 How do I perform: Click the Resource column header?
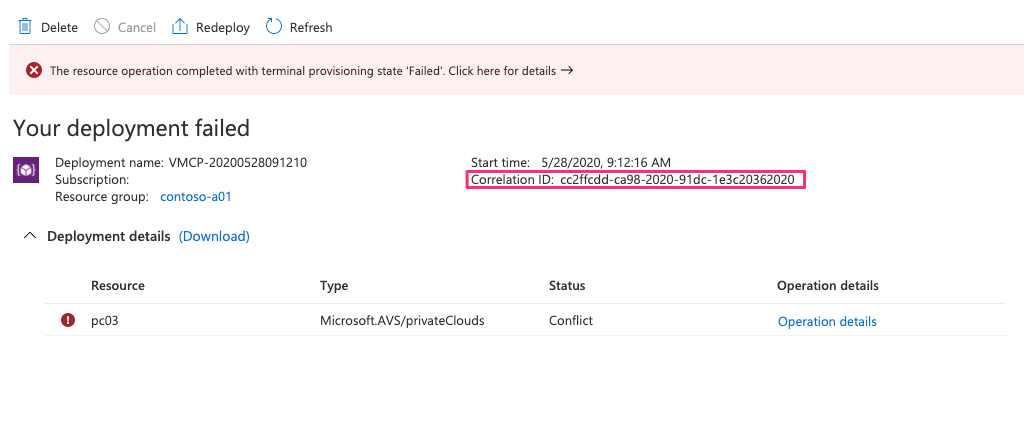pyautogui.click(x=118, y=286)
